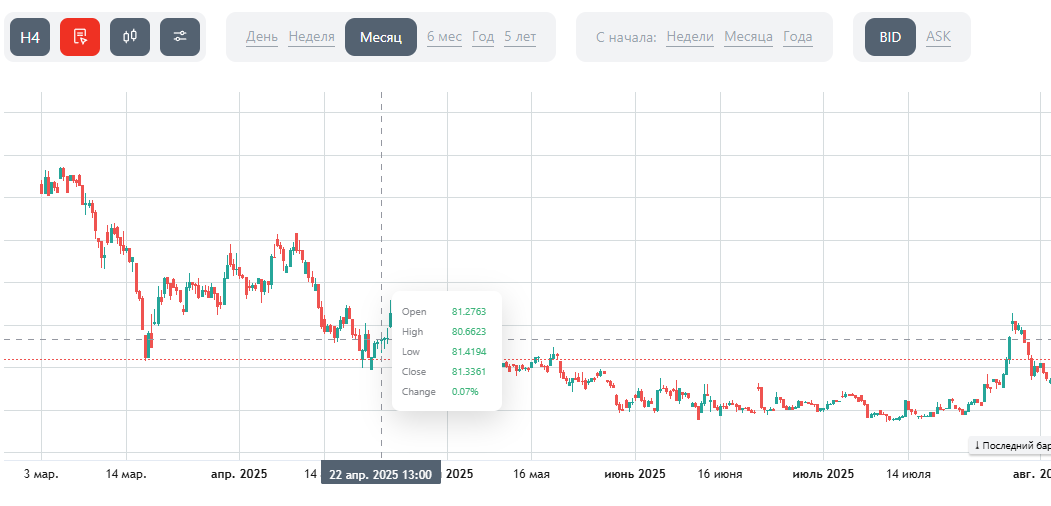Screen dimensions: 1051x506
Task: Click the High value 80.6623
Action: (x=469, y=332)
